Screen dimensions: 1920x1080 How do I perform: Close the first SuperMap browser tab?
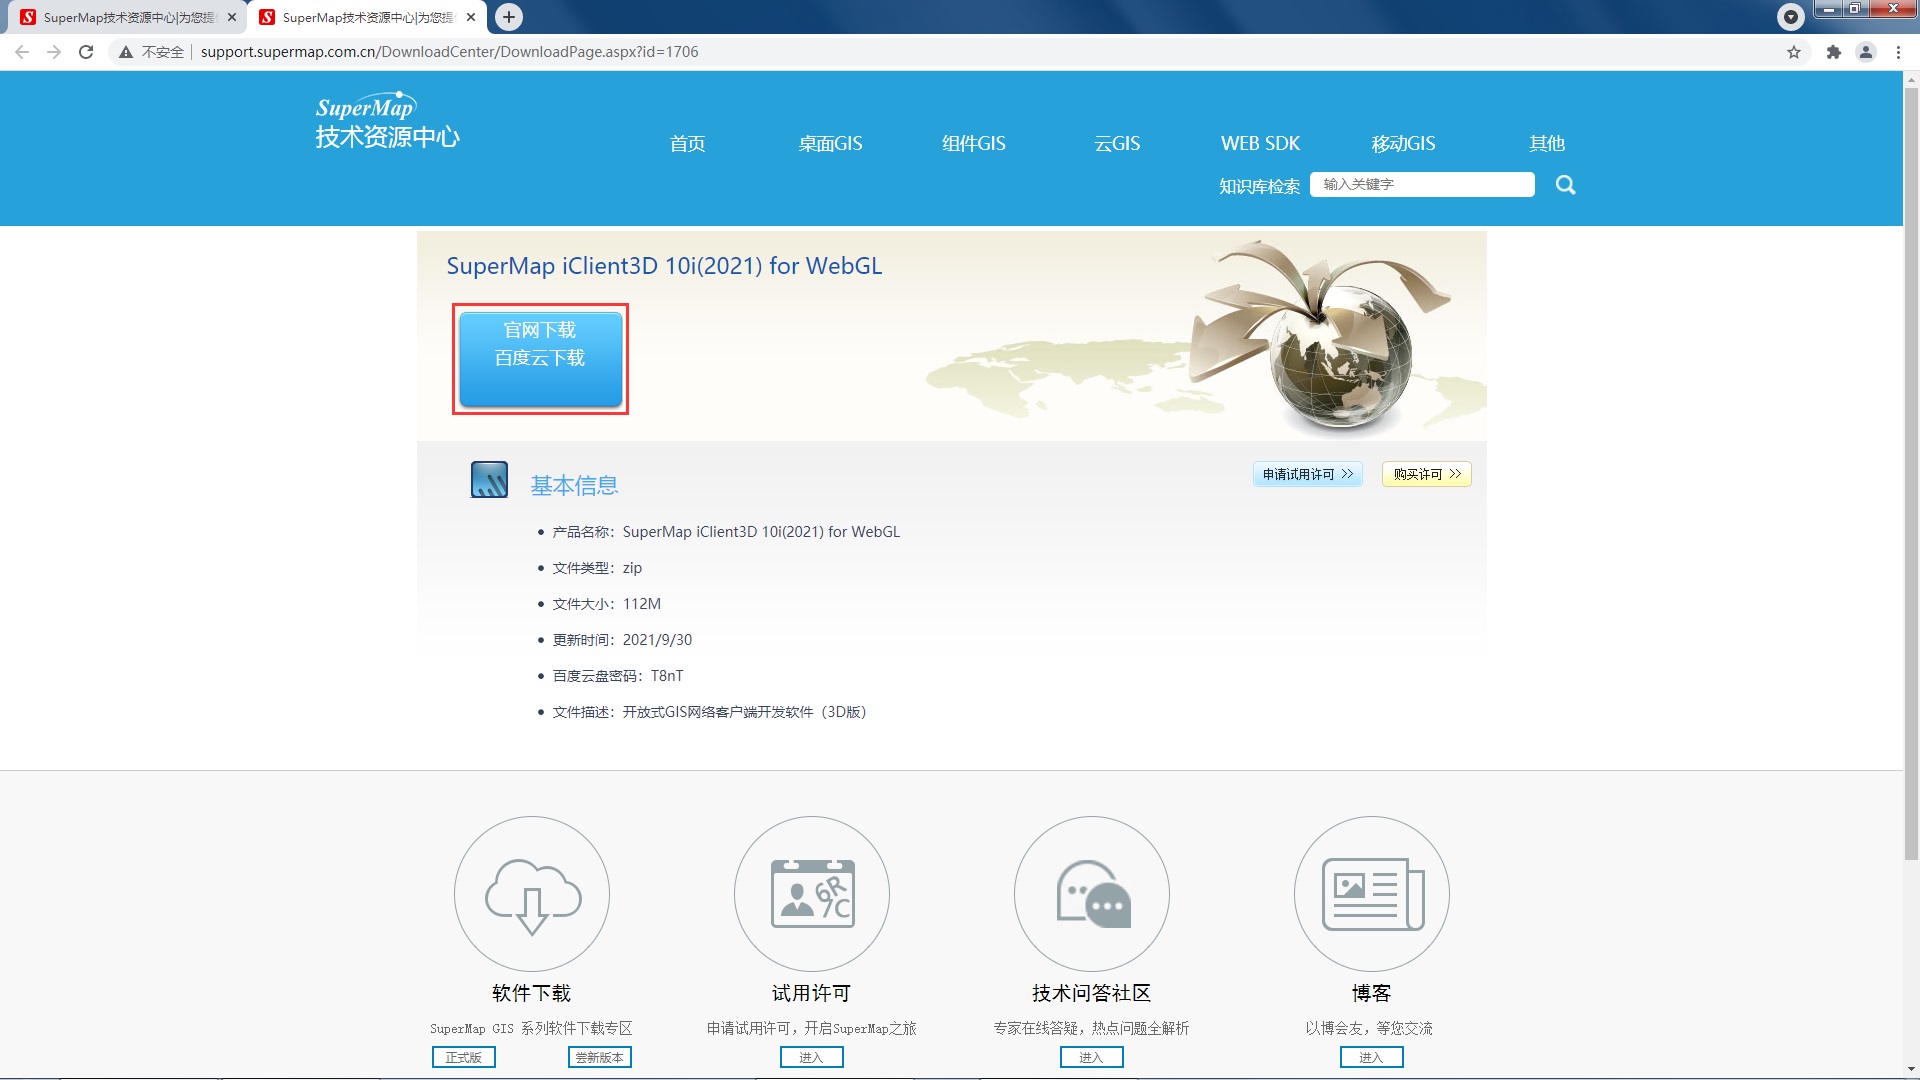(x=232, y=17)
